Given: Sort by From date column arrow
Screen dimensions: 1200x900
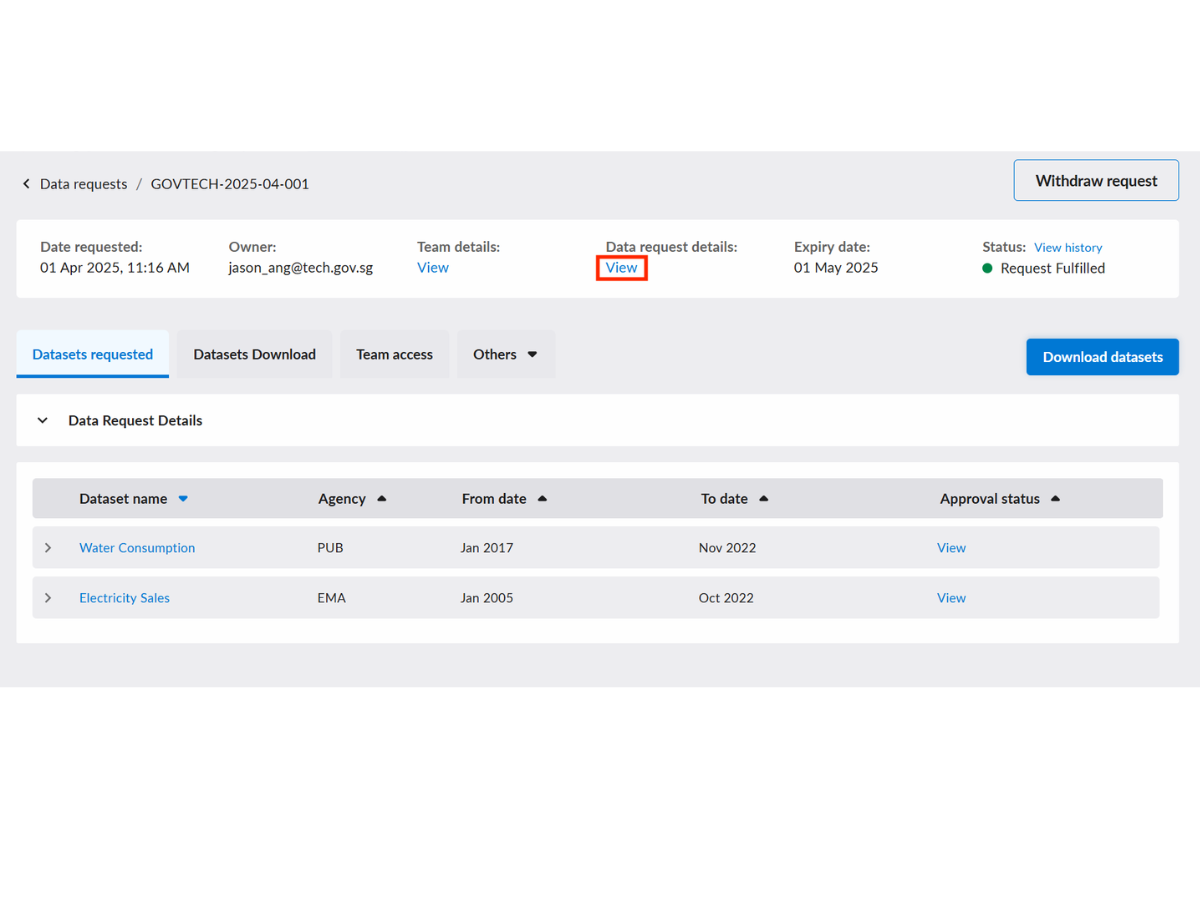Looking at the screenshot, I should (542, 499).
